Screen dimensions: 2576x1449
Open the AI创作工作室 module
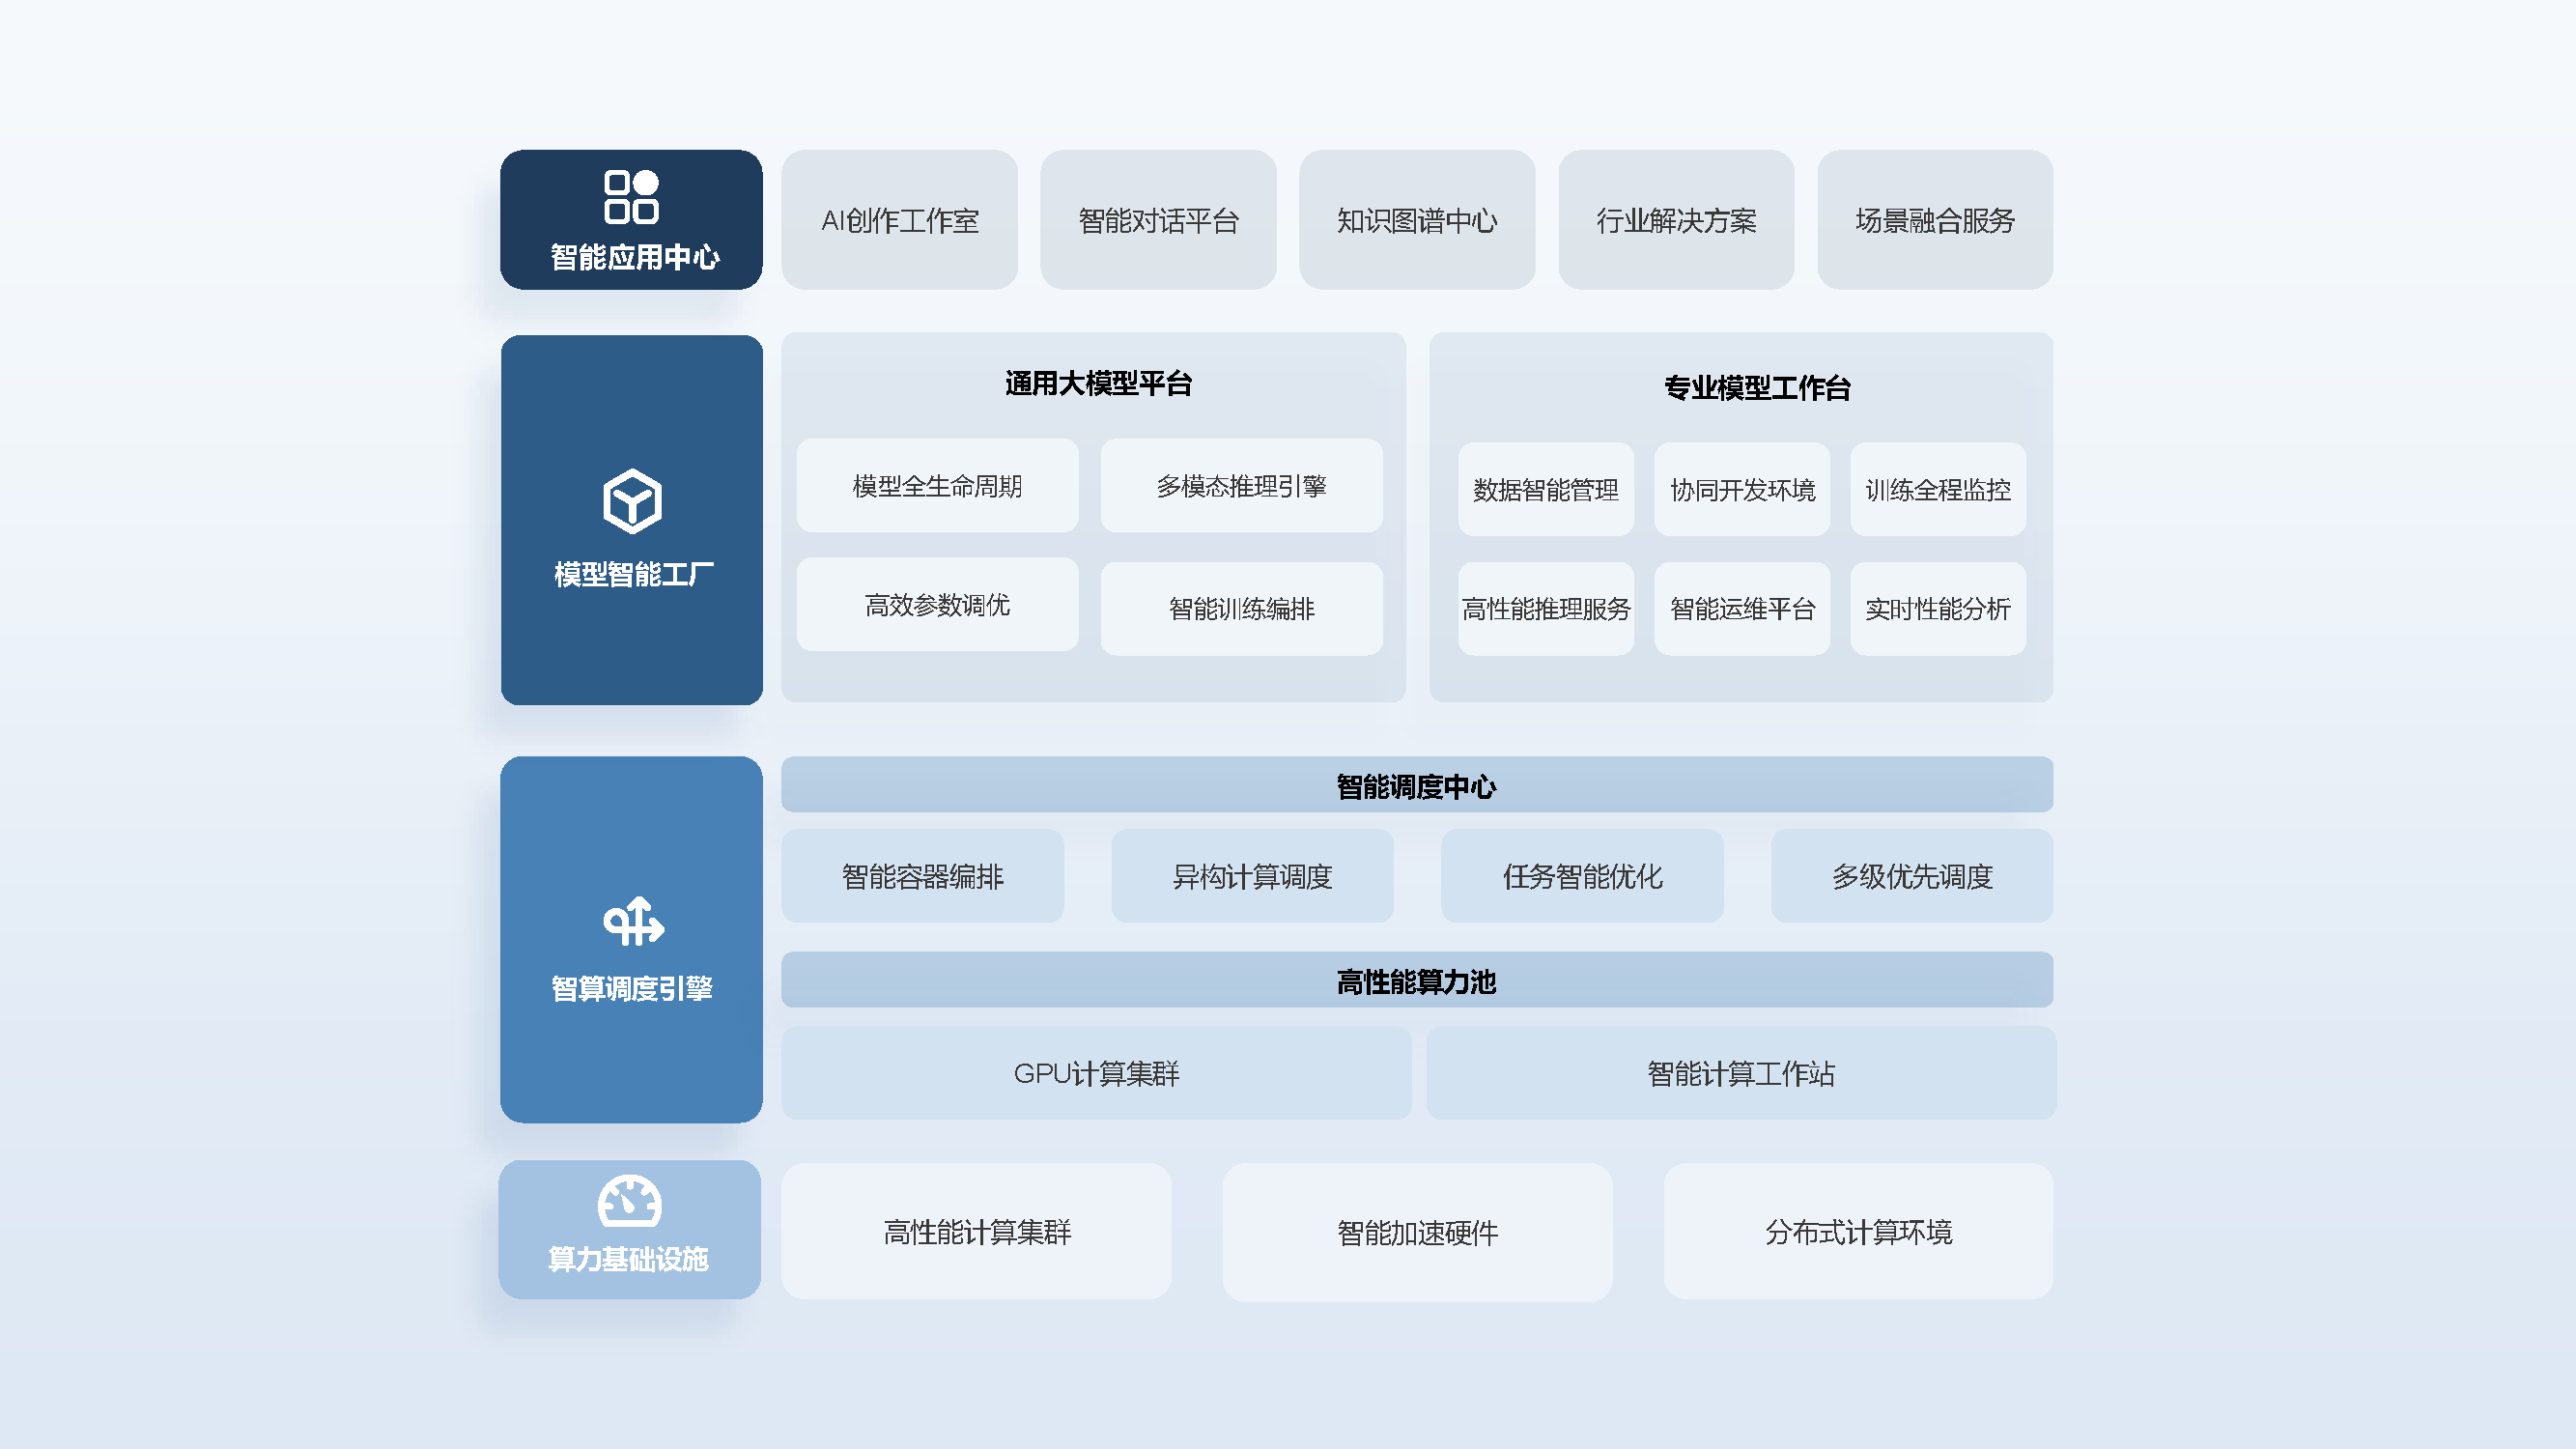point(899,220)
